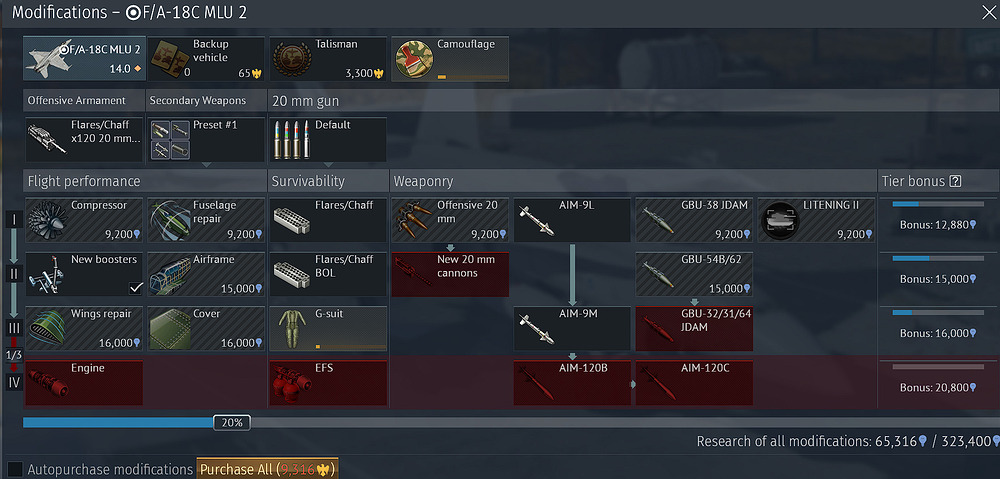Image resolution: width=1000 pixels, height=479 pixels.
Task: Click the G-suit modification icon
Action: pyautogui.click(x=292, y=328)
